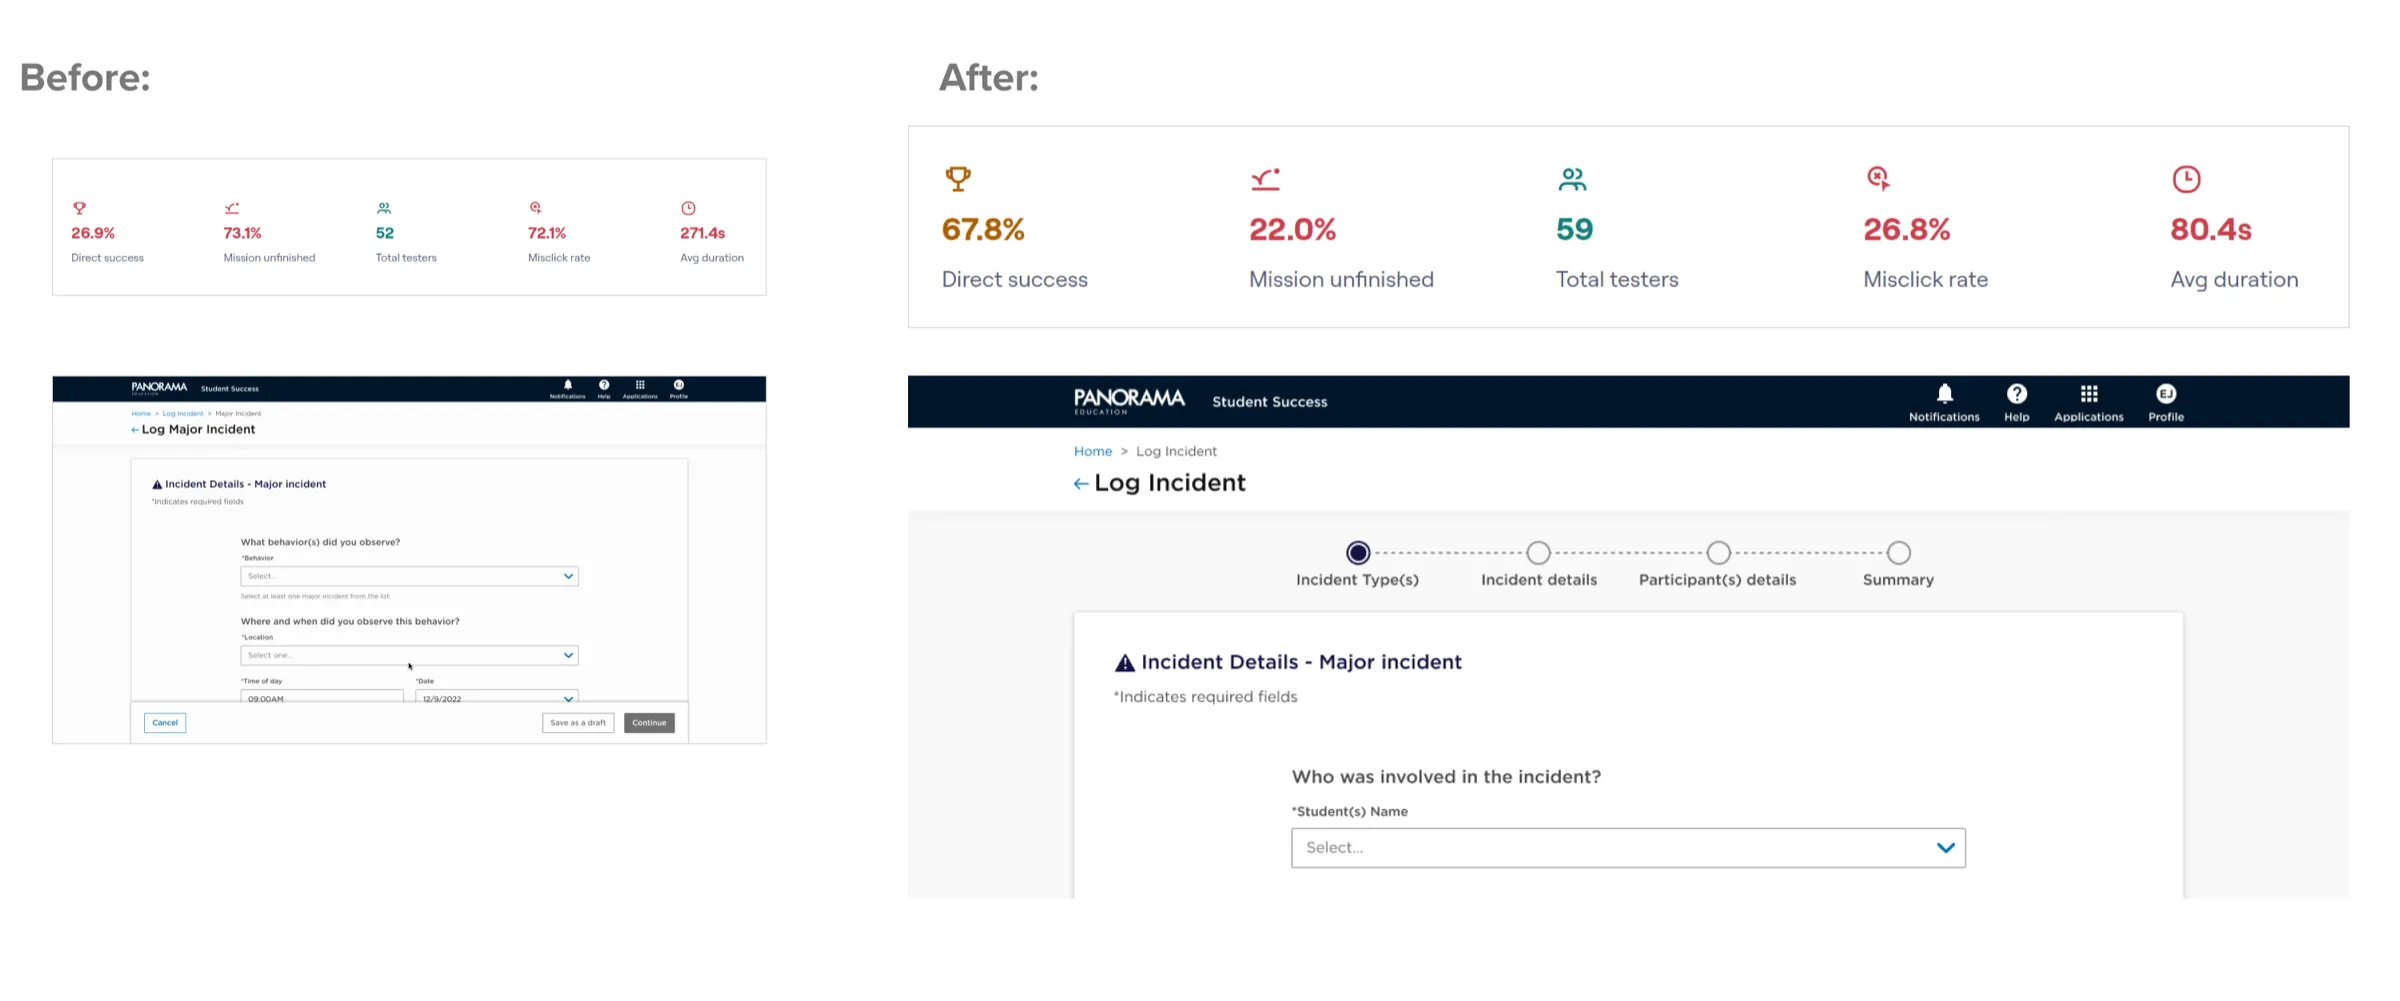The width and height of the screenshot is (2400, 1001).
Task: Click the 67.8% Direct success value
Action: (983, 230)
